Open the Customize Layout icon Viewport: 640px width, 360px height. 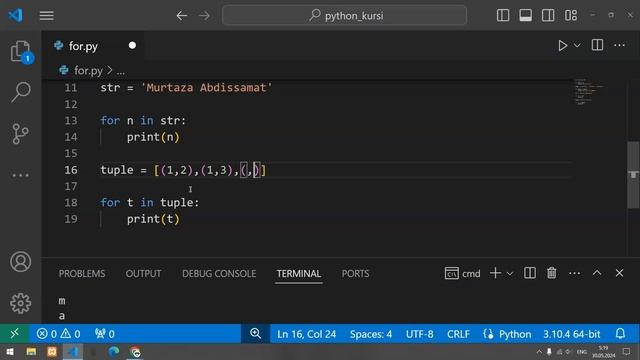571,16
